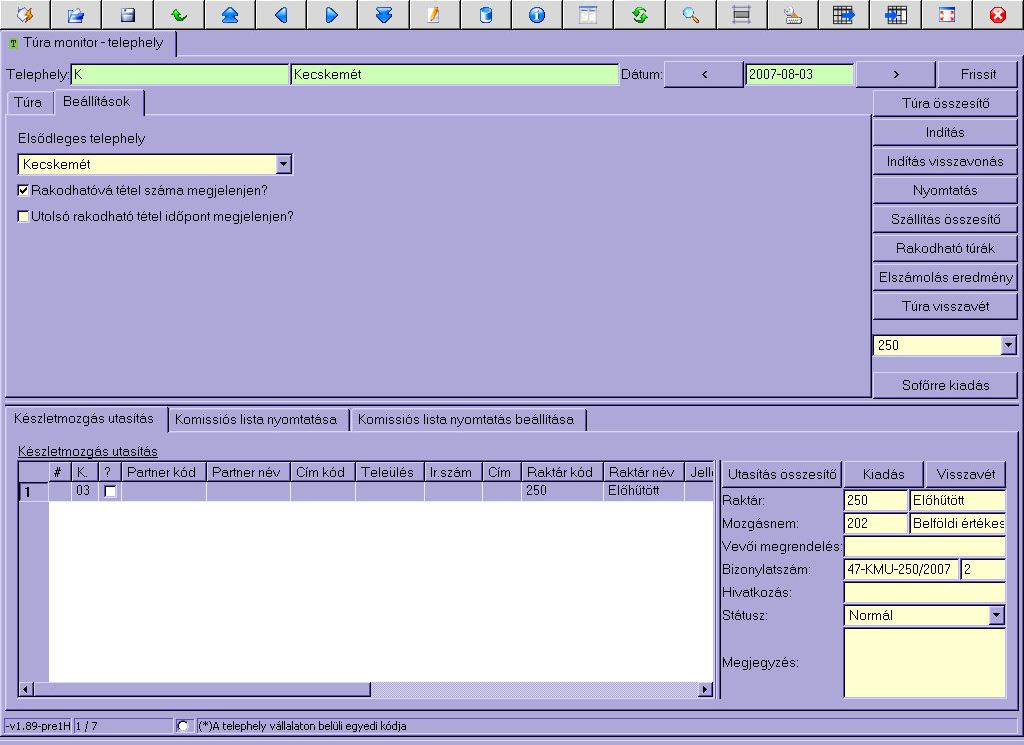Open 'Komissiós lista nyomtatása' tab
The image size is (1024, 745).
click(256, 420)
